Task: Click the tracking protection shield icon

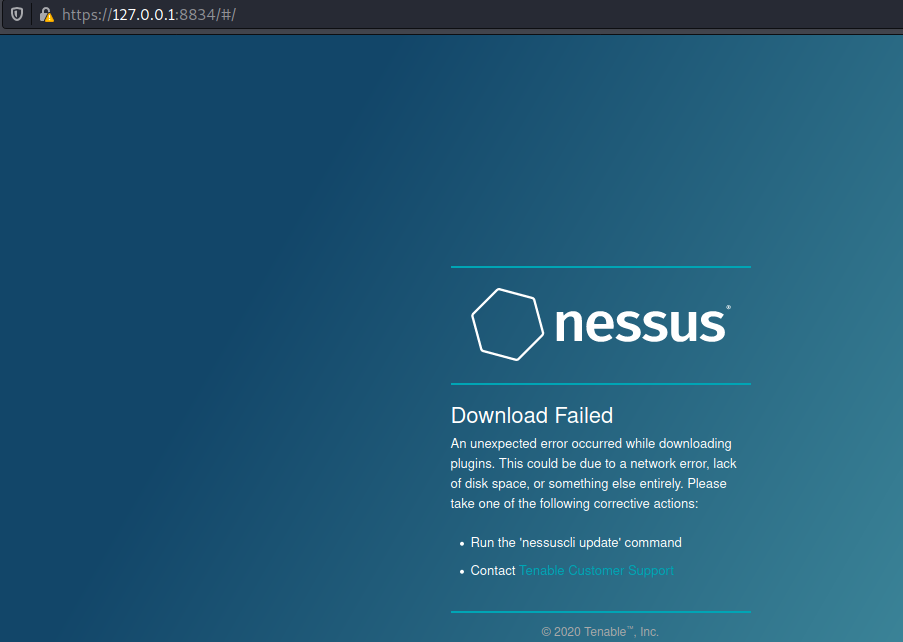Action: coord(17,14)
